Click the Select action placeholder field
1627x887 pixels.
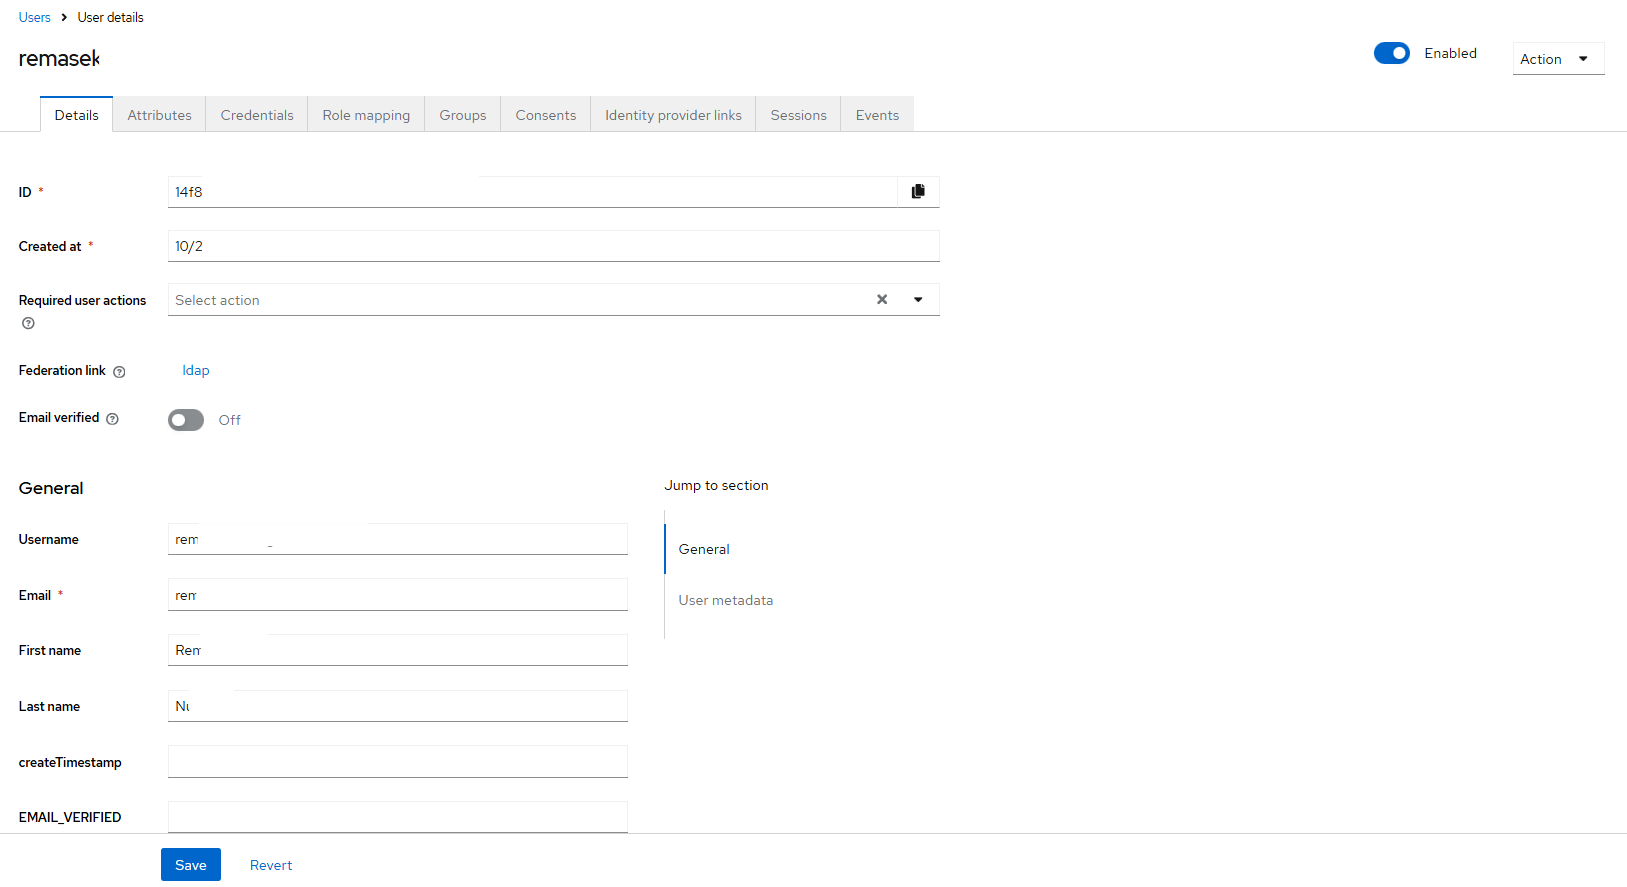tap(520, 300)
